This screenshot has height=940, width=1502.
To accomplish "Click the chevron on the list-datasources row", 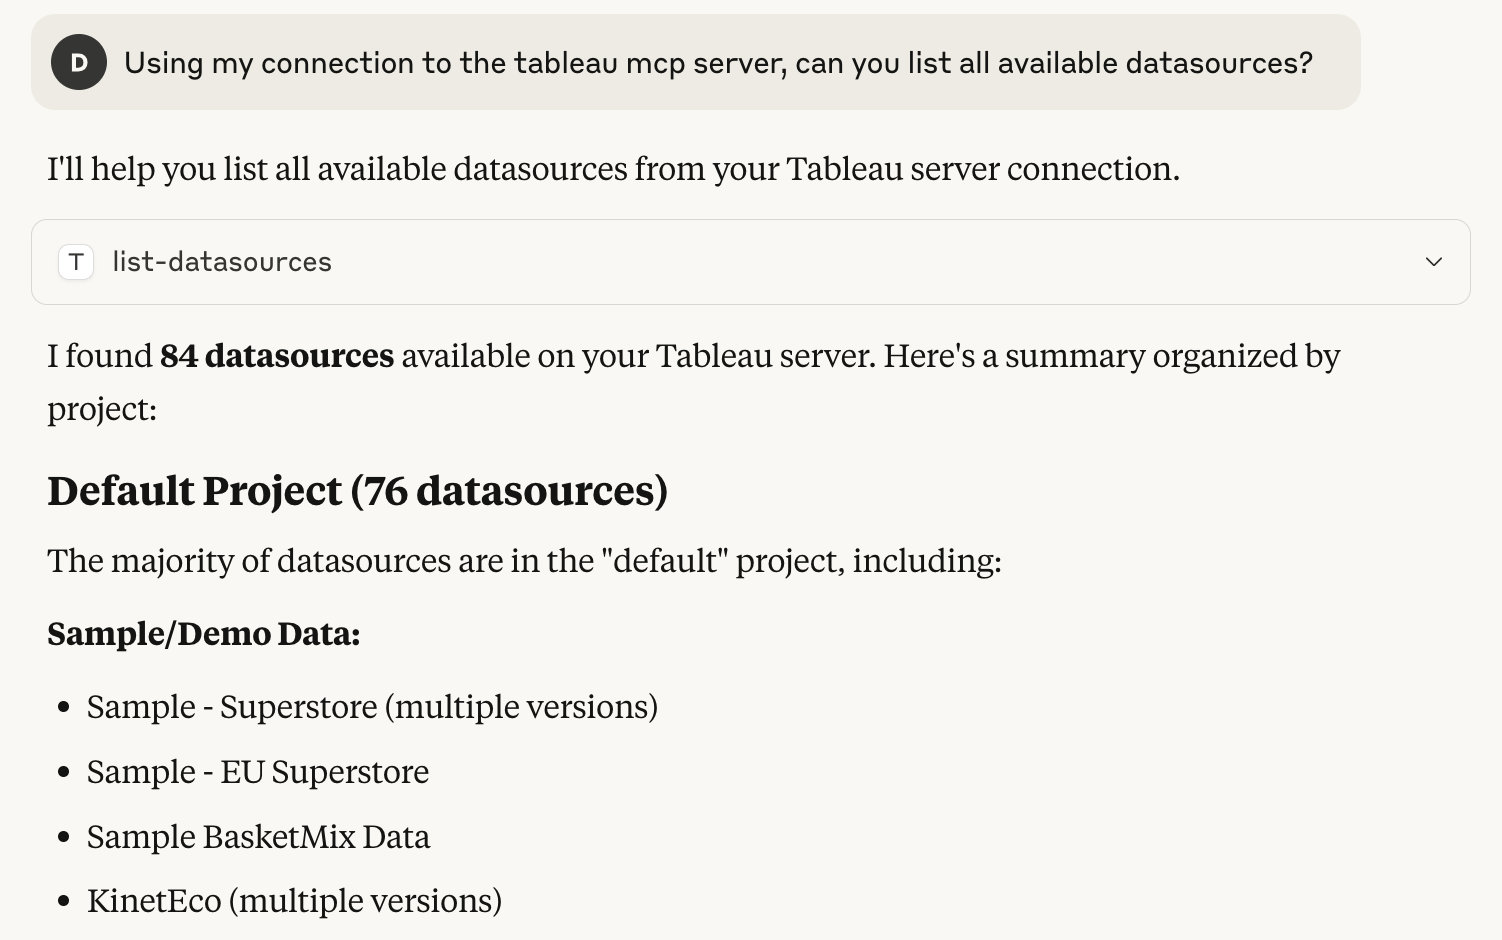I will coord(1433,262).
